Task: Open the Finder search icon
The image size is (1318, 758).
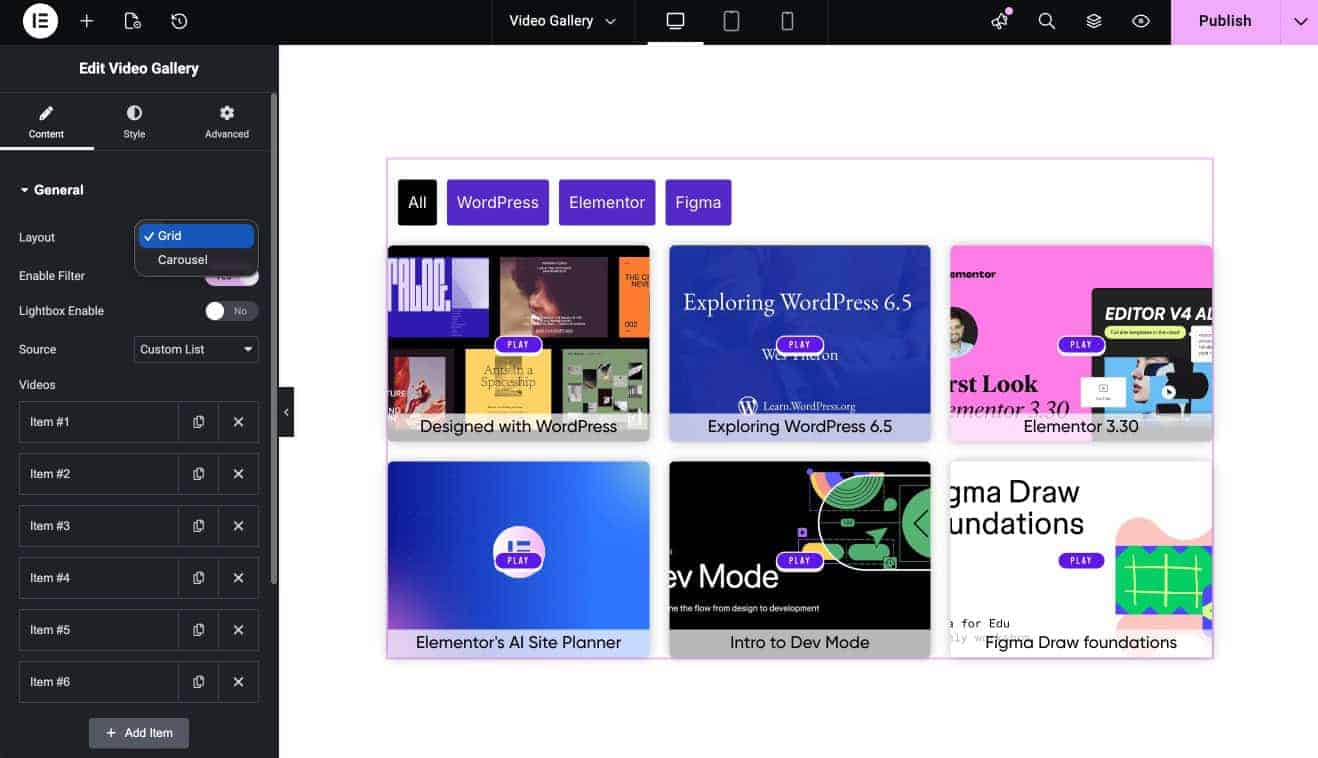Action: pos(1047,21)
